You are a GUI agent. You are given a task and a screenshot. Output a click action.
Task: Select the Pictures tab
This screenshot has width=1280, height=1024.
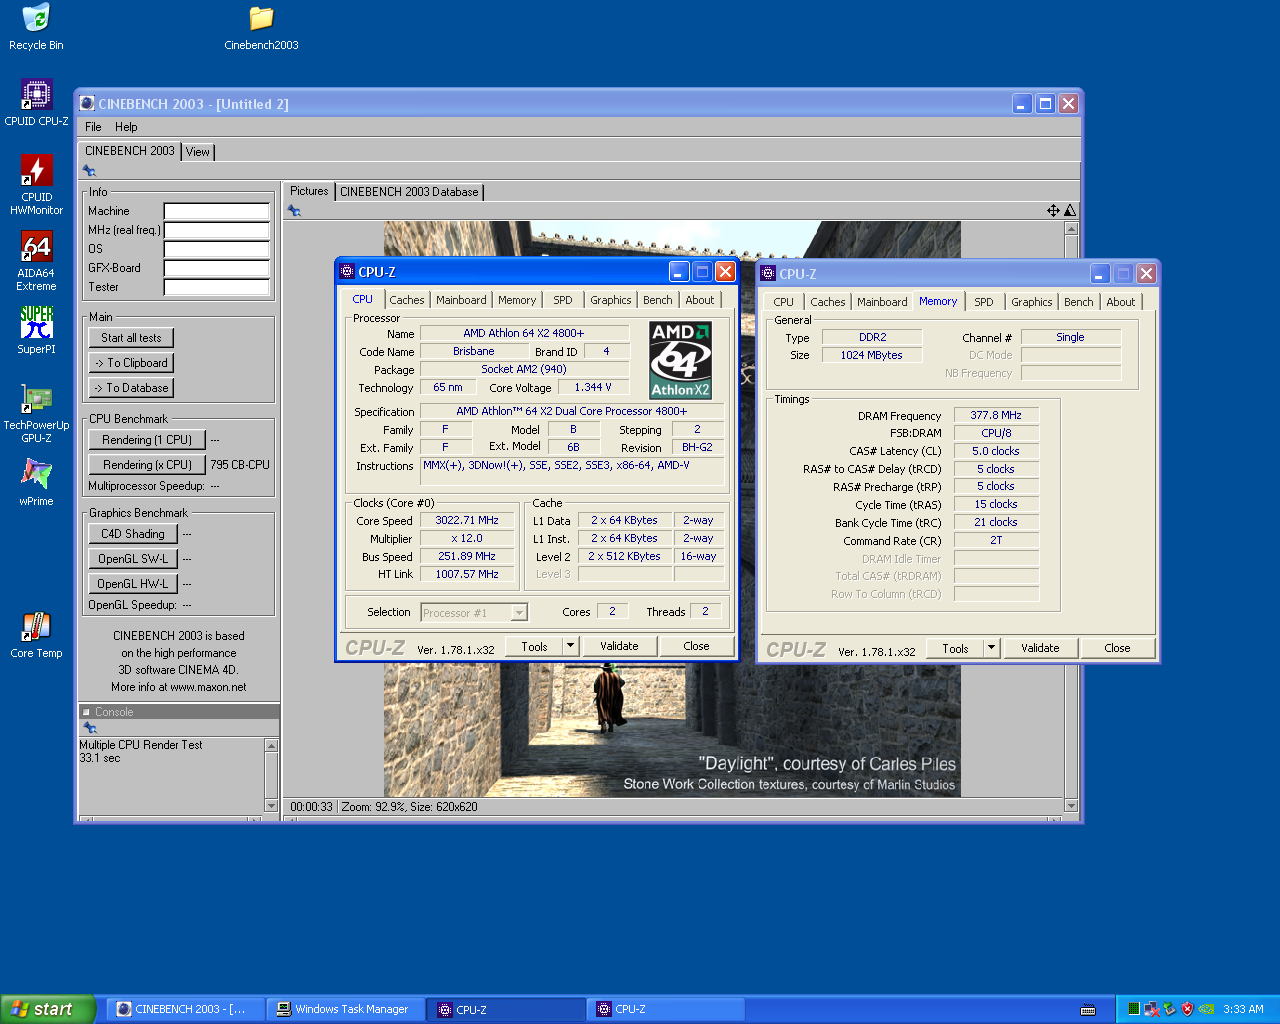[x=309, y=191]
